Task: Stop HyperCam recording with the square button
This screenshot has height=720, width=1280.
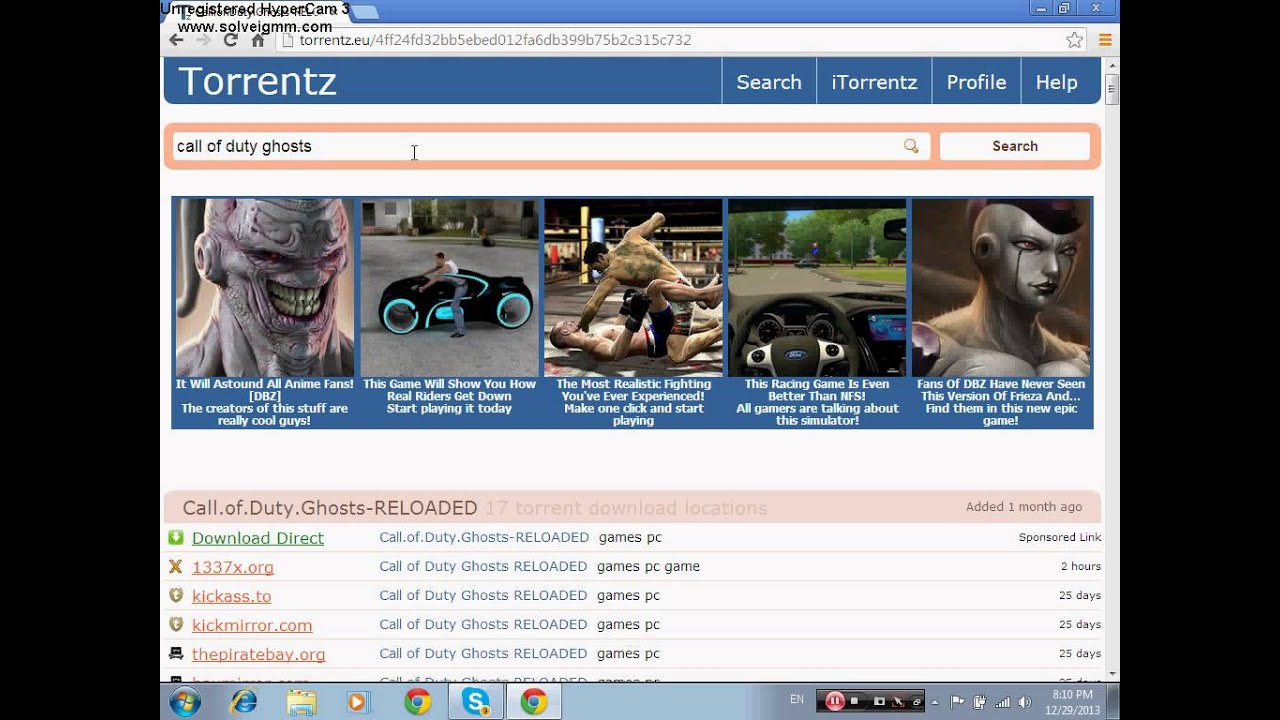Action: [x=854, y=702]
